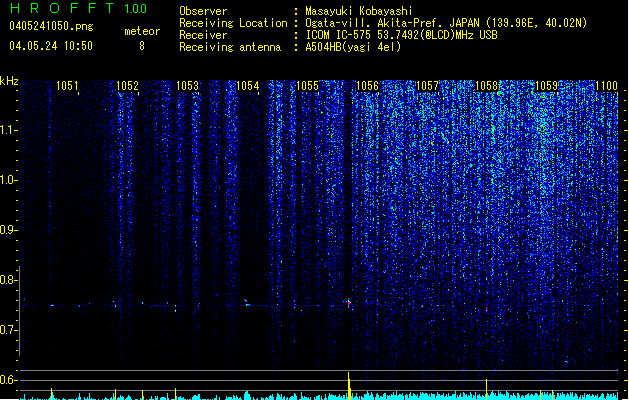Click the 0.9 kHz axis label
Viewport: 629px width, 400px height.
8,230
